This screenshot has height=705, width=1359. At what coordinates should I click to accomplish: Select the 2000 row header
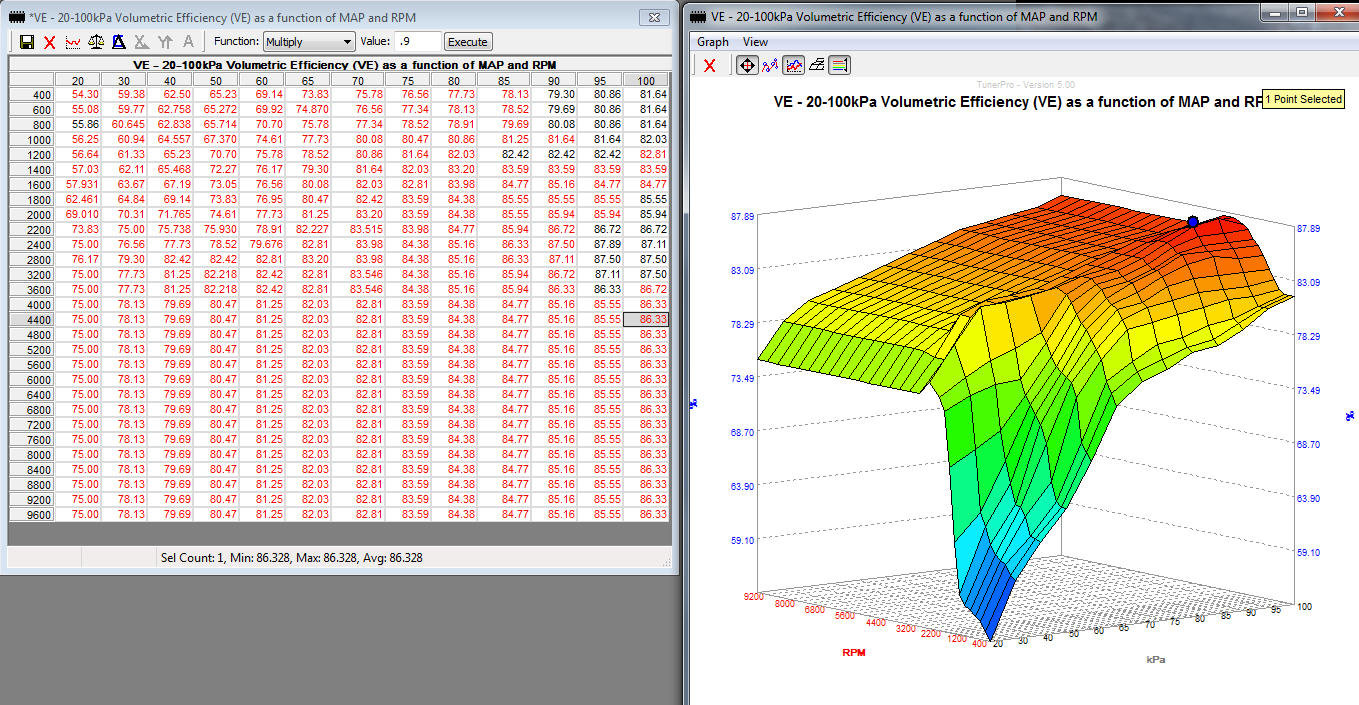(x=32, y=214)
